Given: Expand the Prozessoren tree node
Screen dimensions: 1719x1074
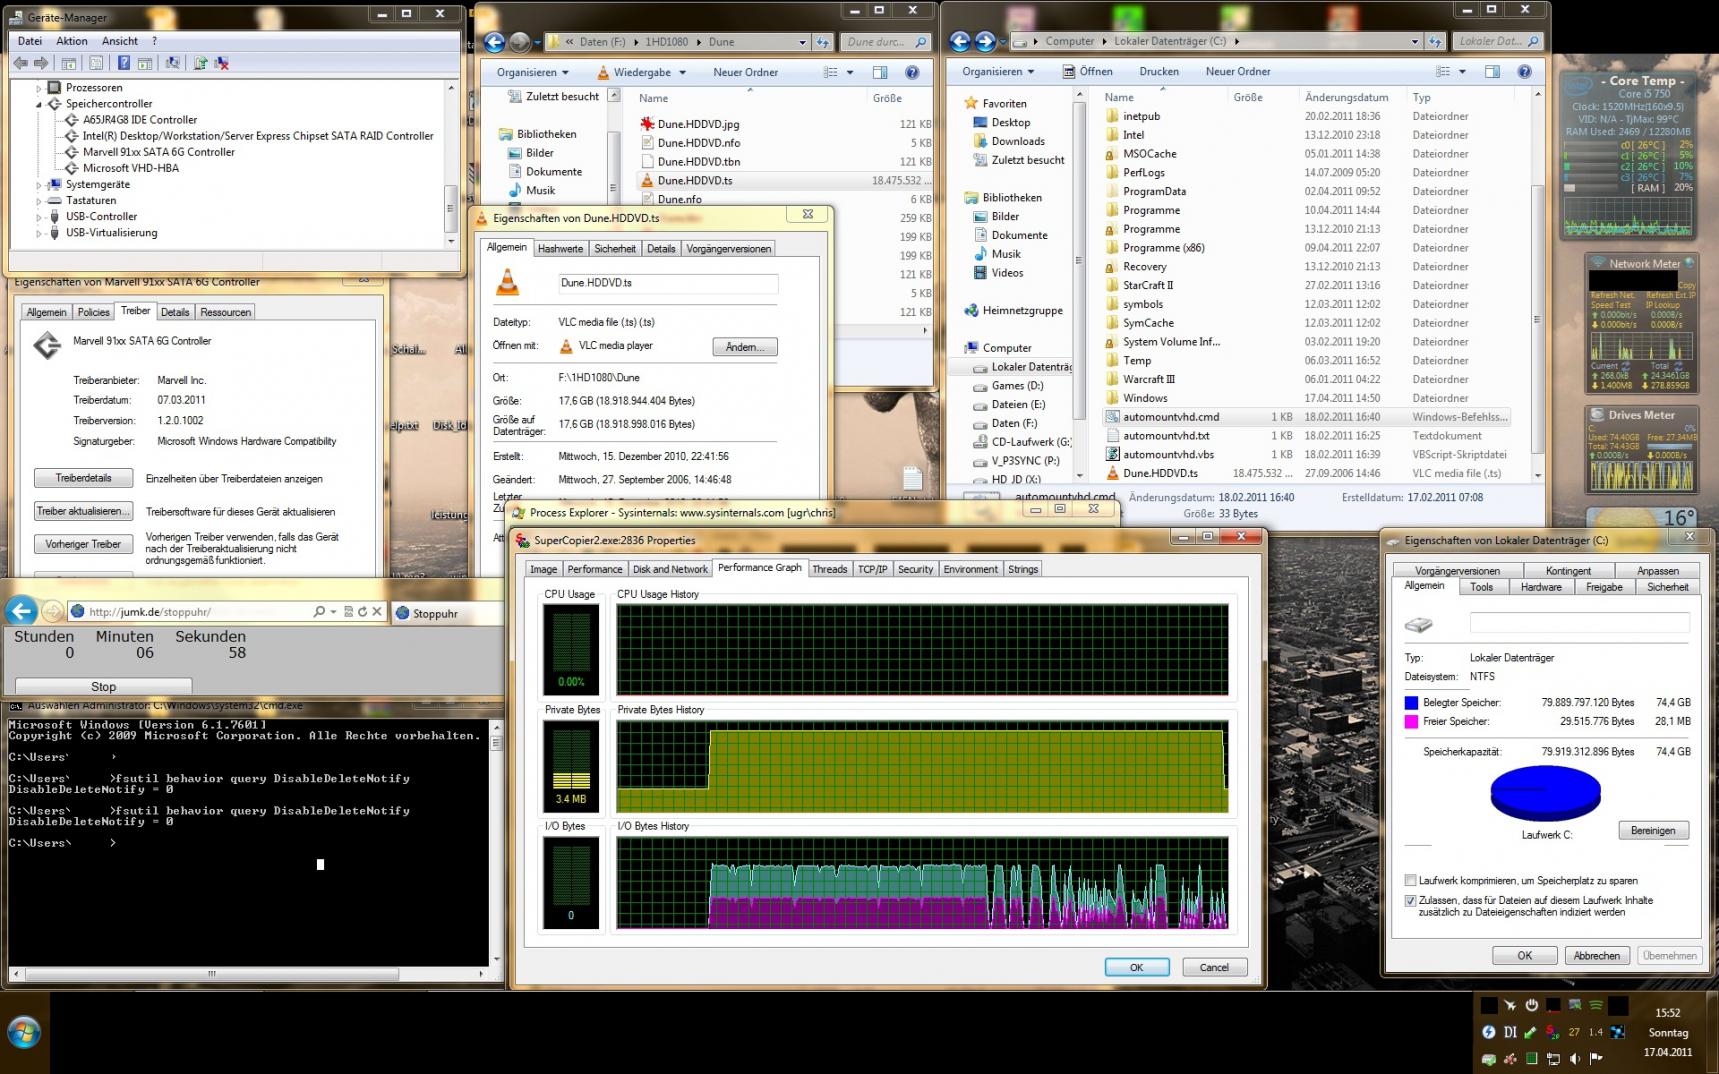Looking at the screenshot, I should click(x=39, y=88).
